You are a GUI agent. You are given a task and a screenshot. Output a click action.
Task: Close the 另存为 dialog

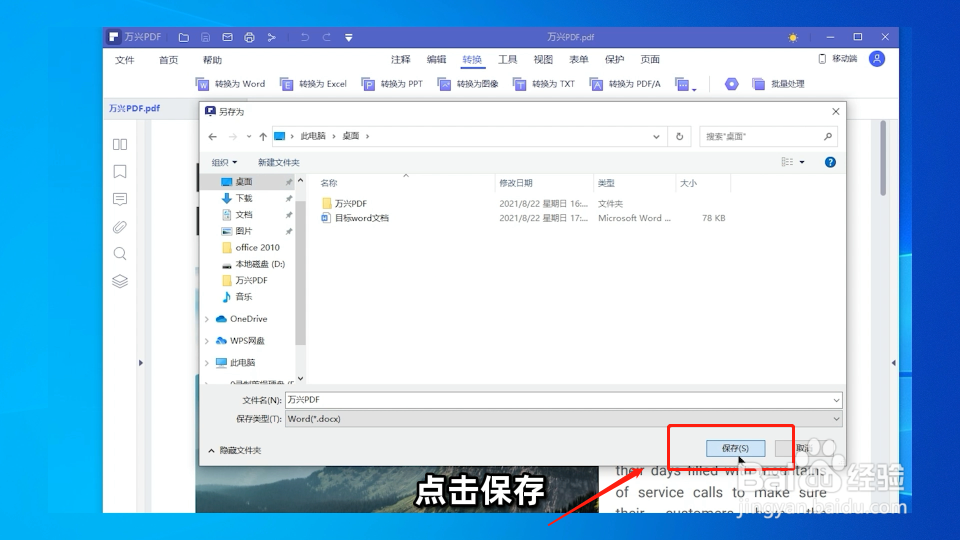[836, 111]
